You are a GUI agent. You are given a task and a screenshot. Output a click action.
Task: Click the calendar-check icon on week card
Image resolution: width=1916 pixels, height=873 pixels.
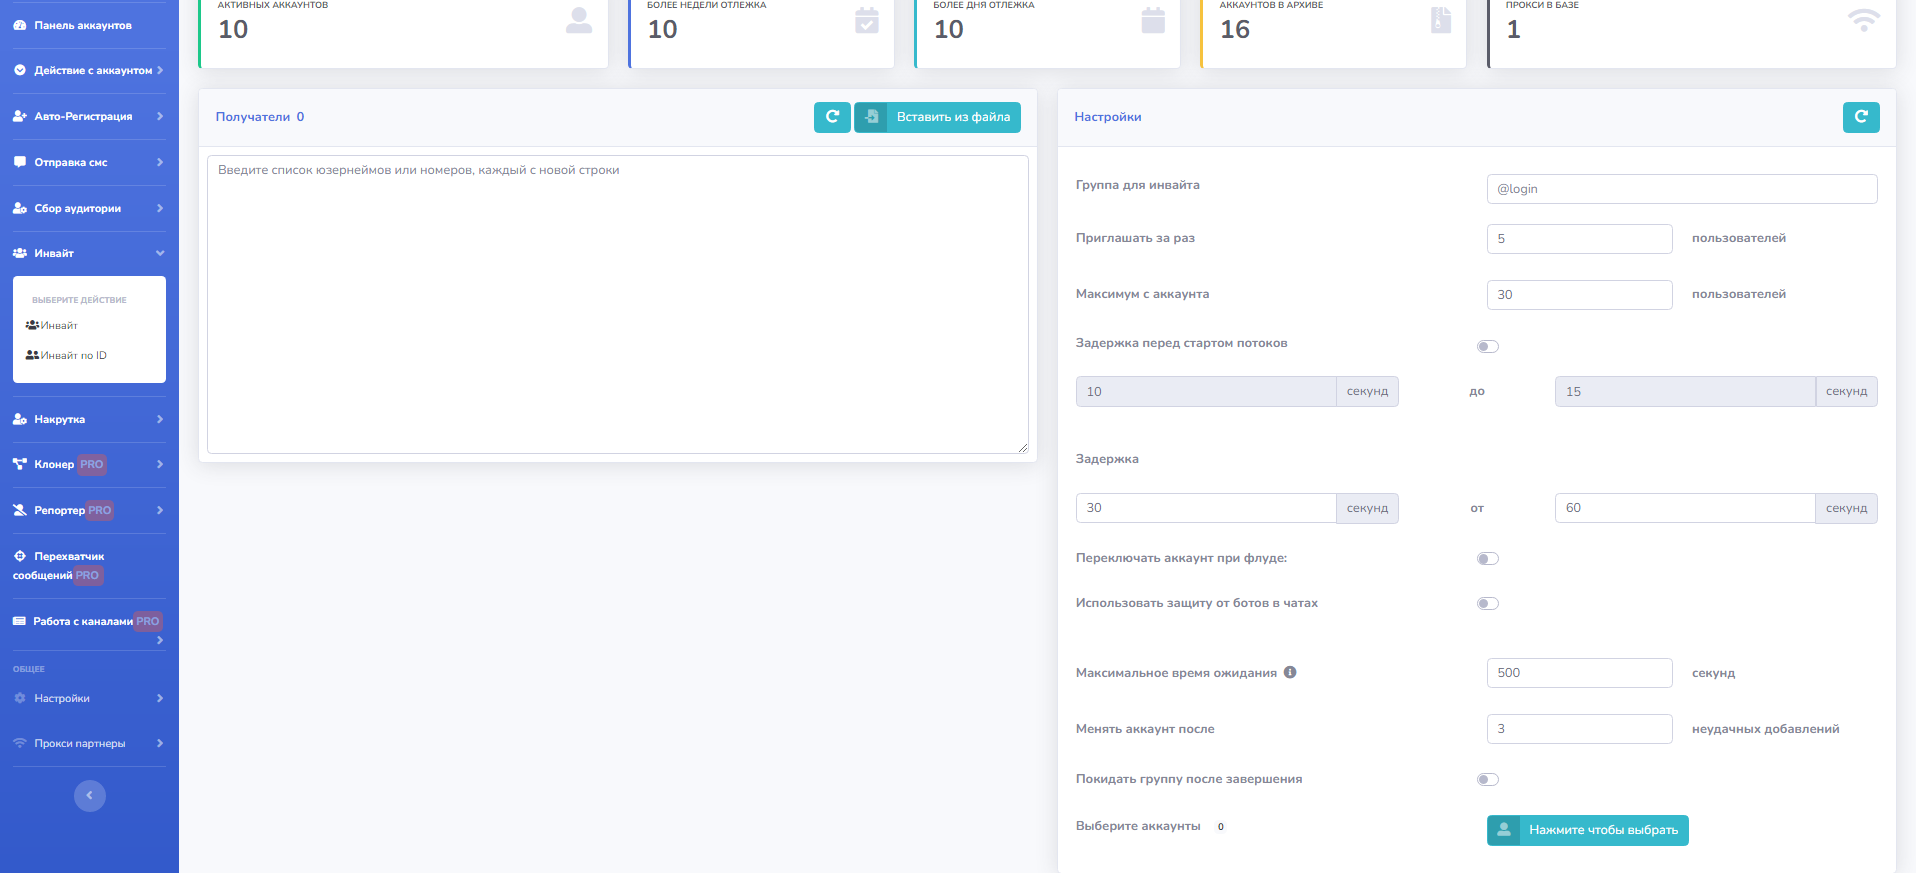pyautogui.click(x=867, y=20)
